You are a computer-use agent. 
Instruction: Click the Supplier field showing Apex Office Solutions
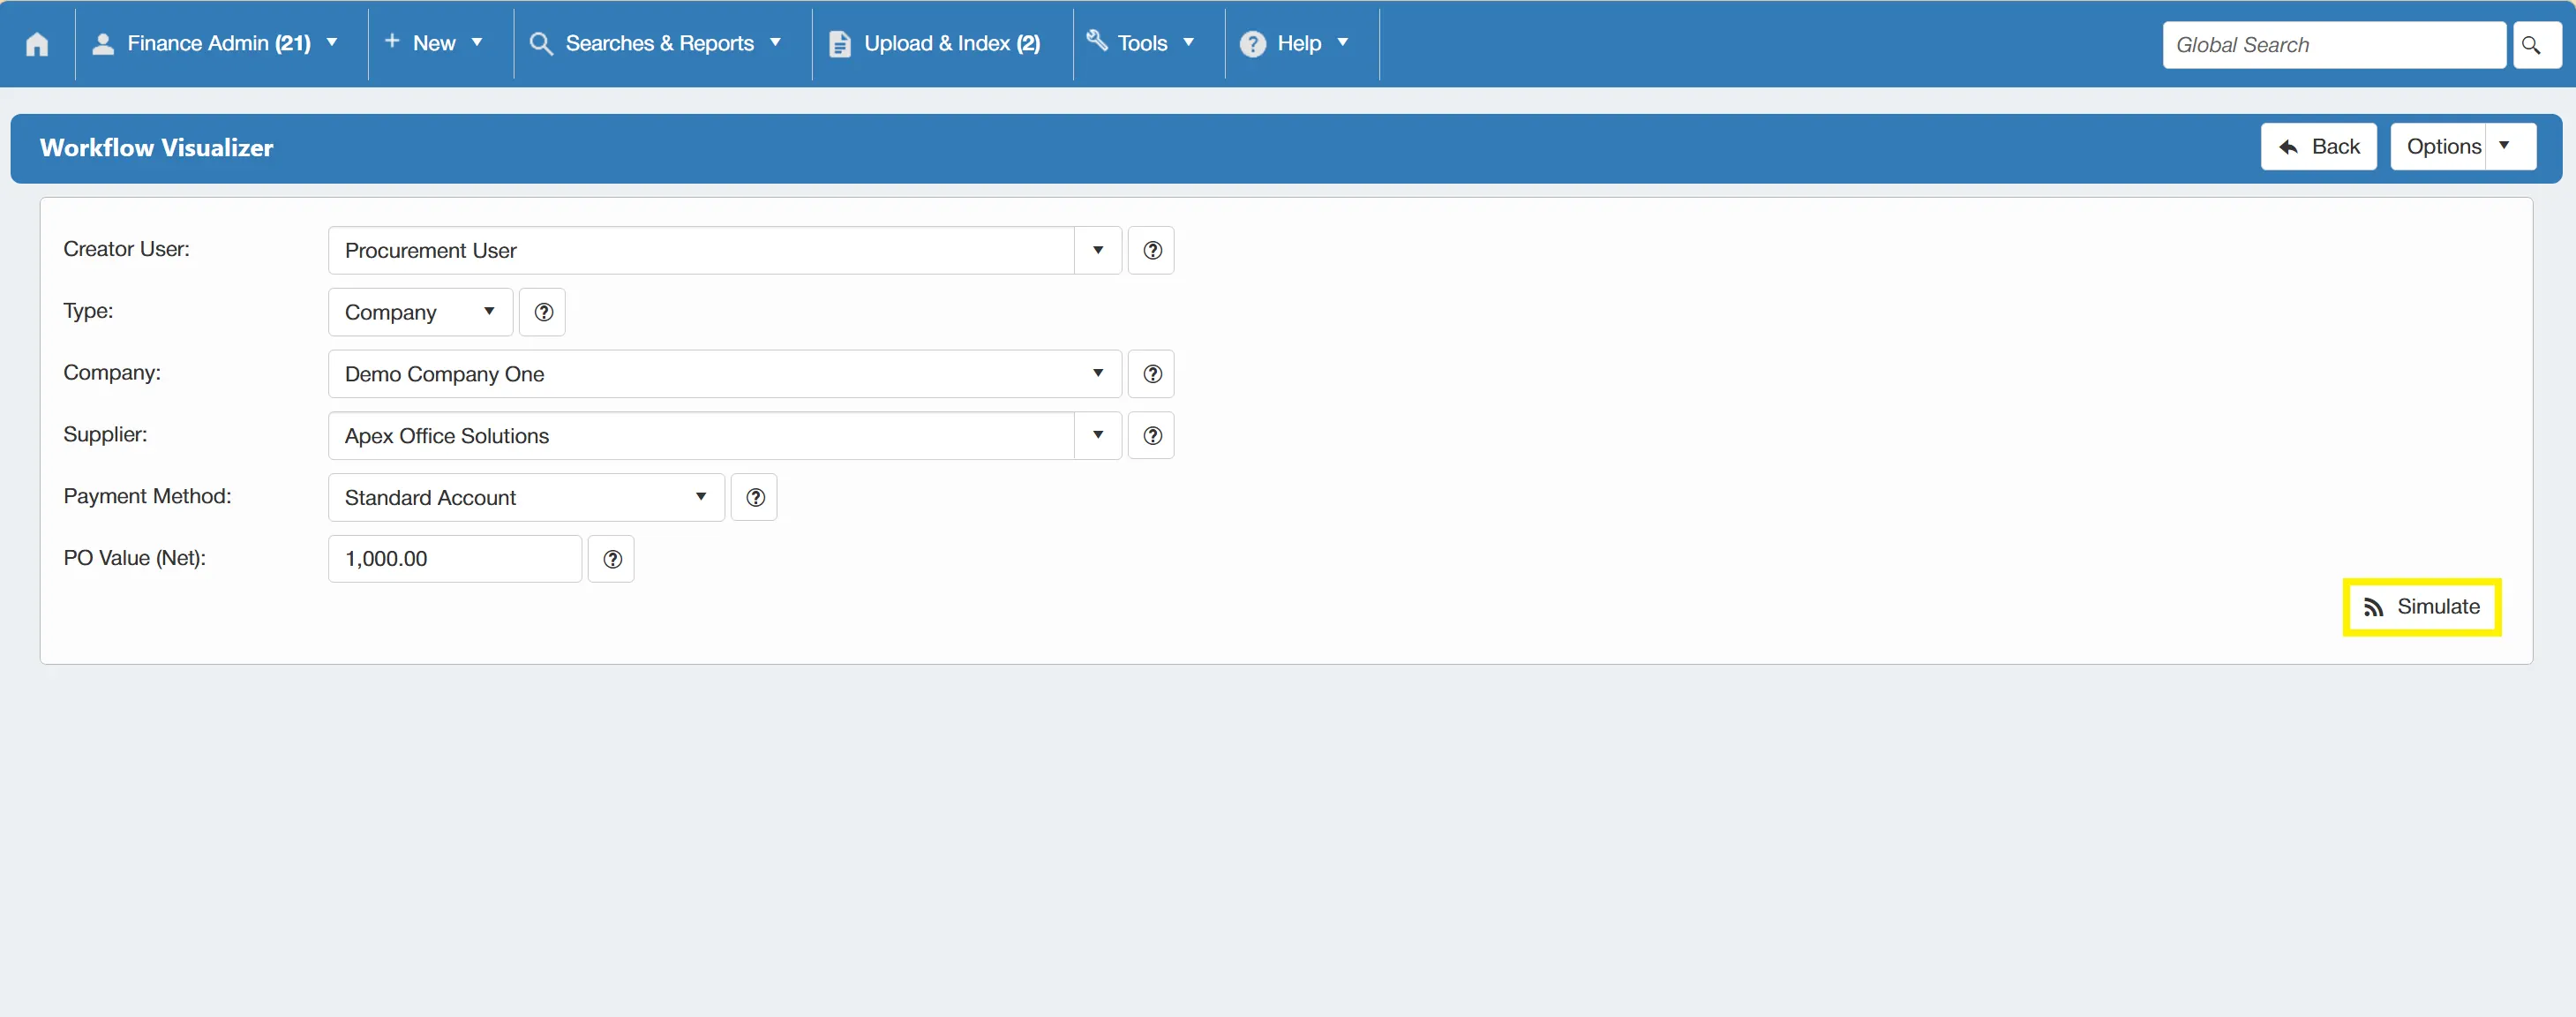pyautogui.click(x=702, y=436)
